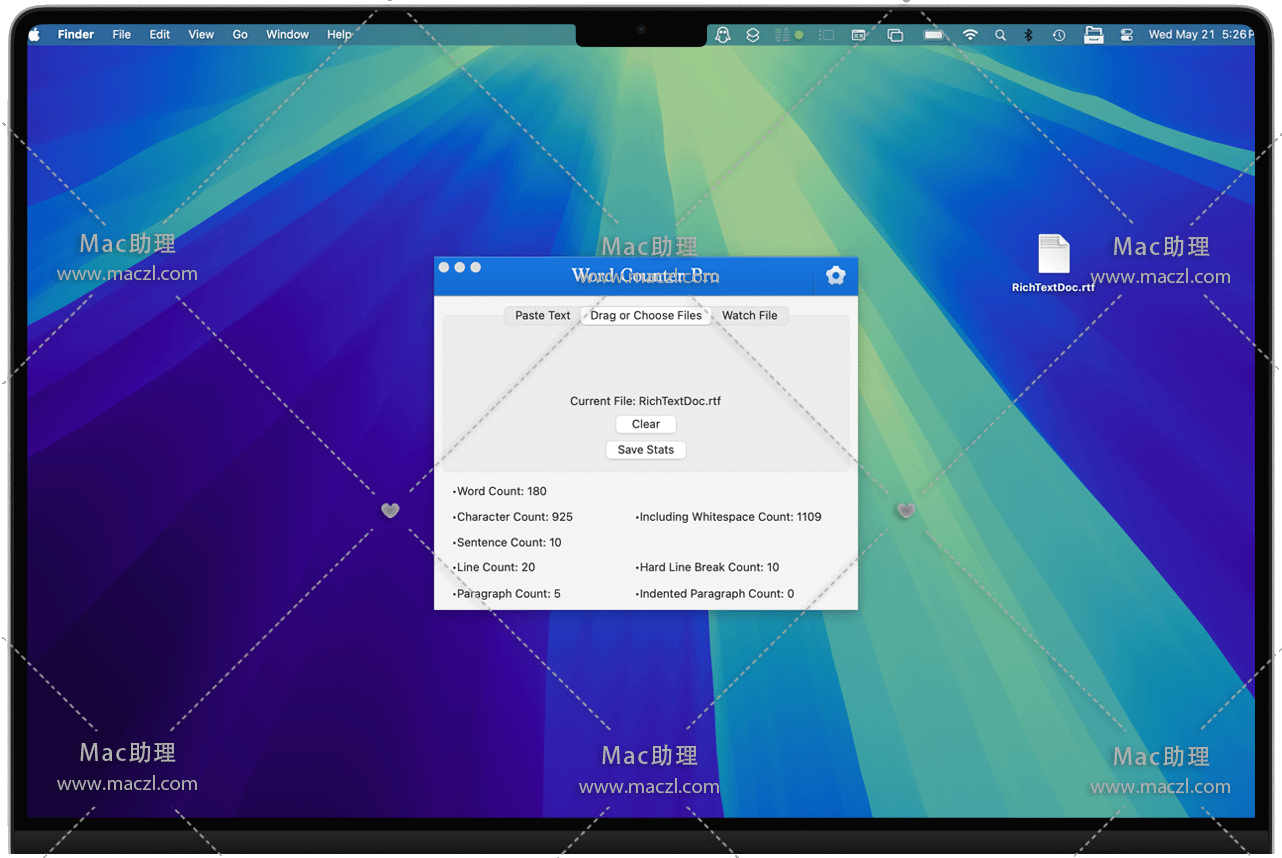Click the ghost icon in menu bar
Viewport: 1282px width, 858px height.
722,34
